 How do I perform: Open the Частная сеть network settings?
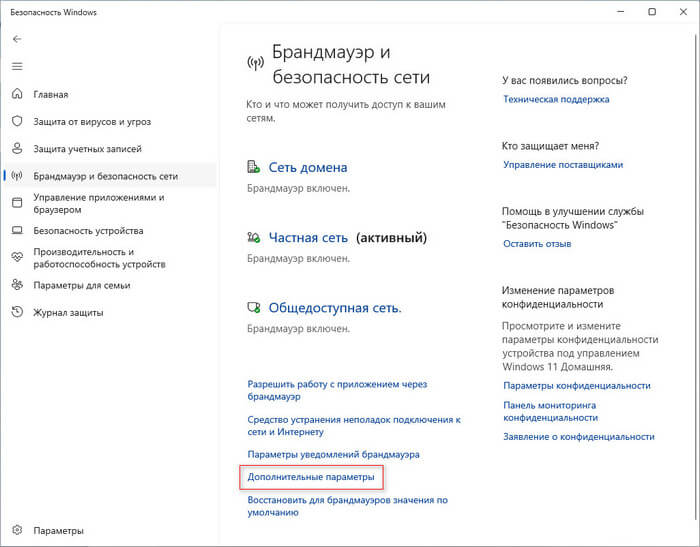pyautogui.click(x=308, y=238)
